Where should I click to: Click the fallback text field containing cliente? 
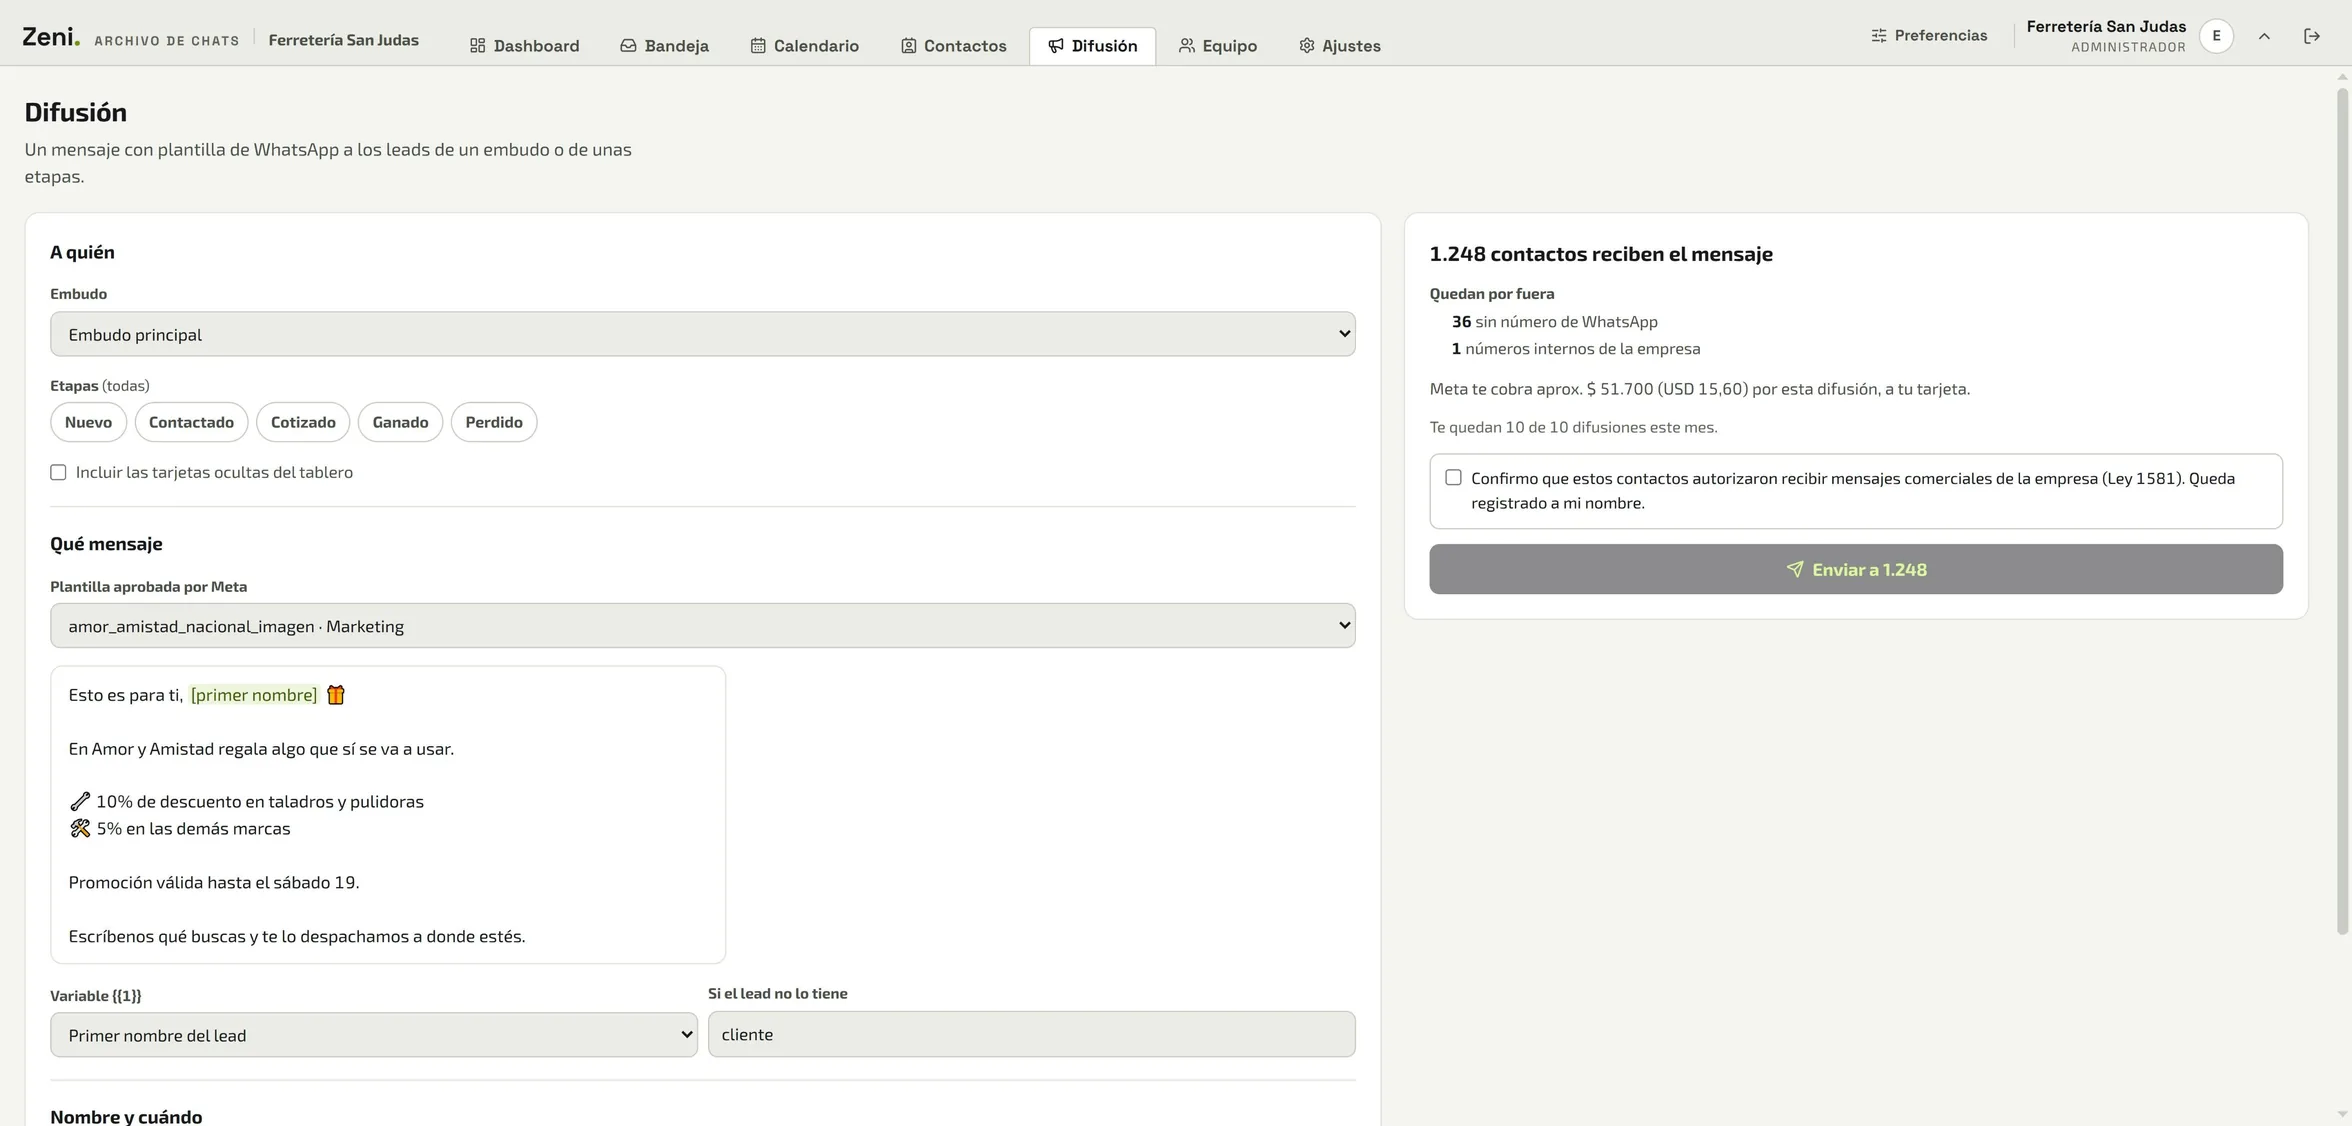point(1032,1034)
